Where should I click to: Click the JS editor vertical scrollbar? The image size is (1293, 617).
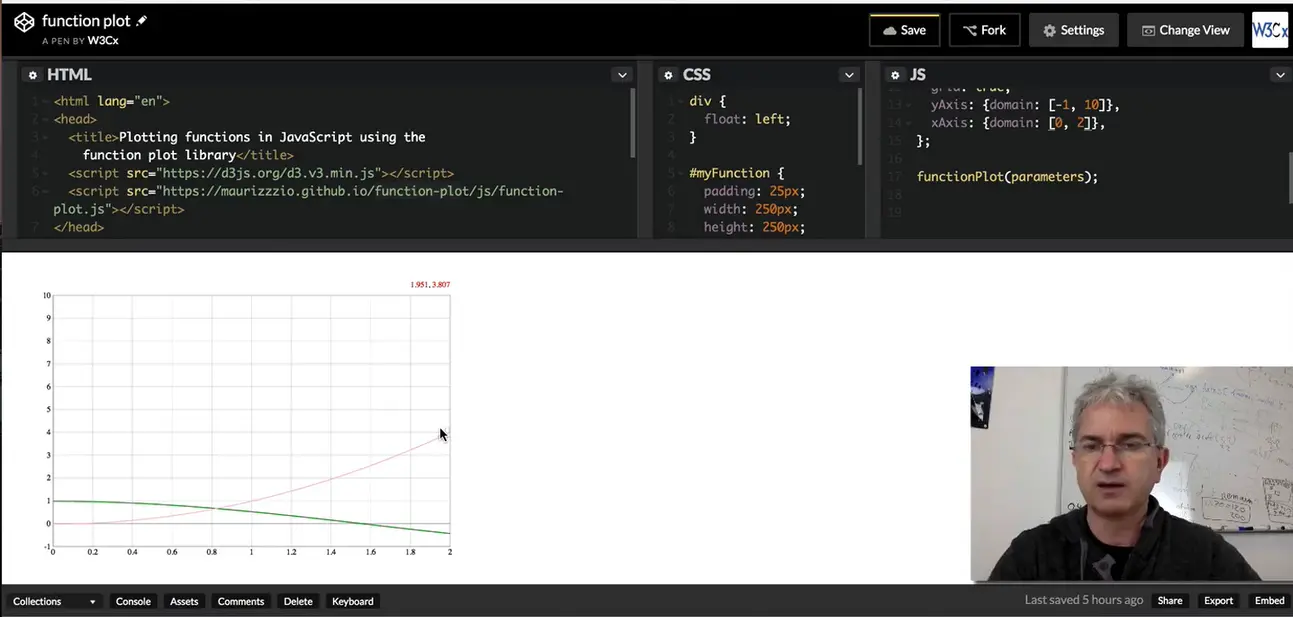(x=1289, y=178)
